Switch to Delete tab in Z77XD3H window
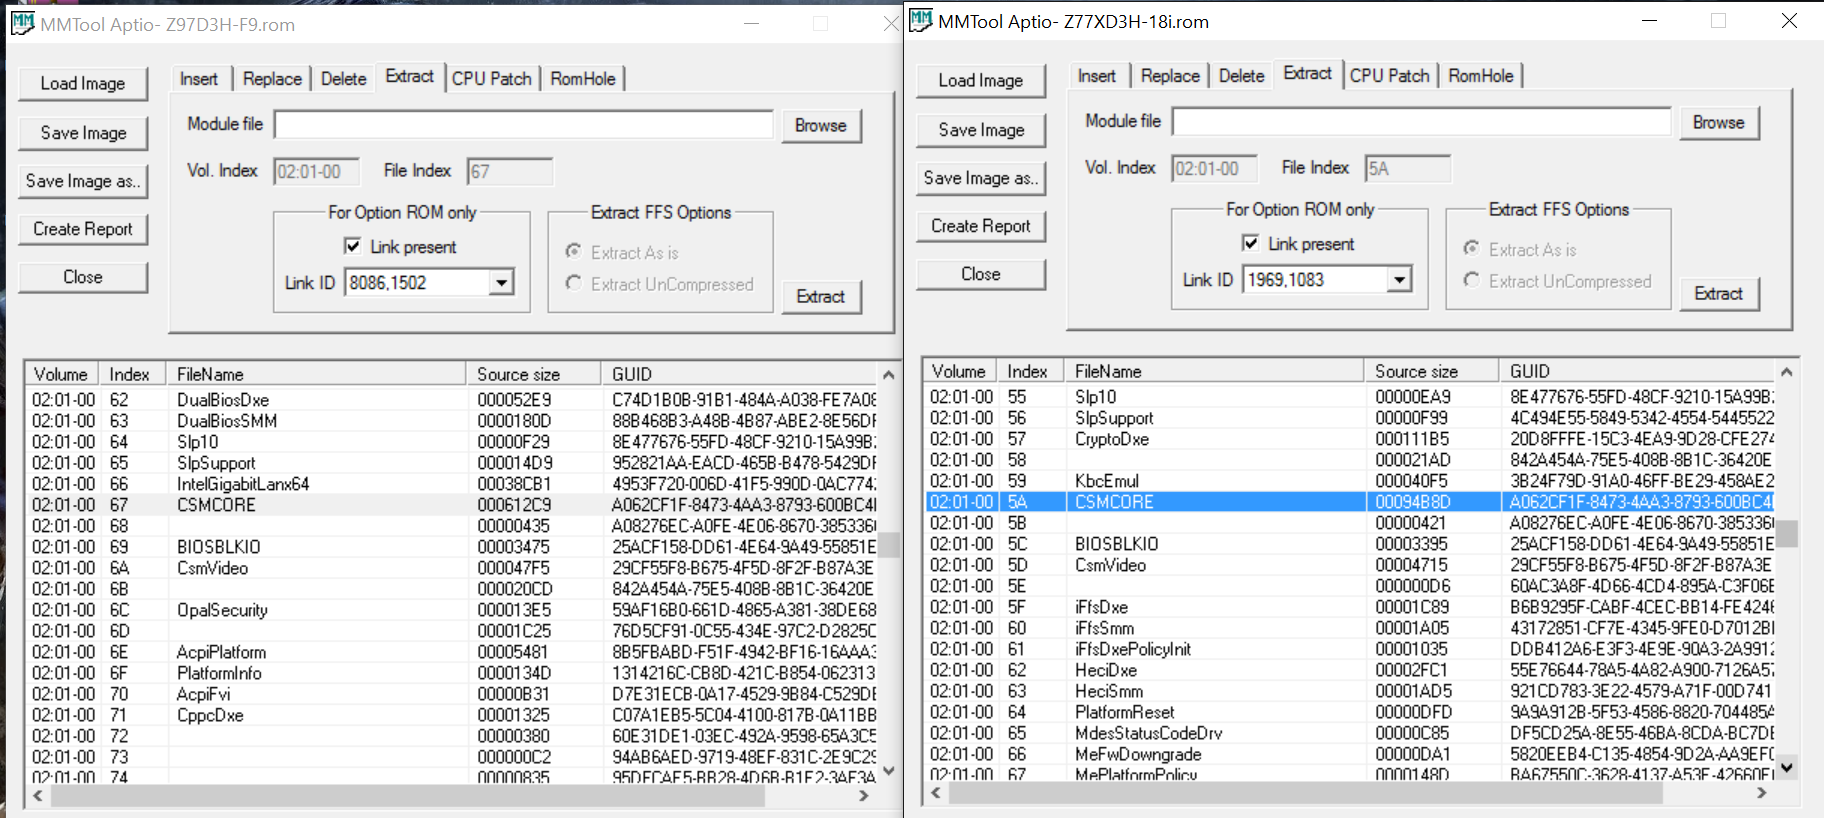1824x818 pixels. click(x=1241, y=76)
